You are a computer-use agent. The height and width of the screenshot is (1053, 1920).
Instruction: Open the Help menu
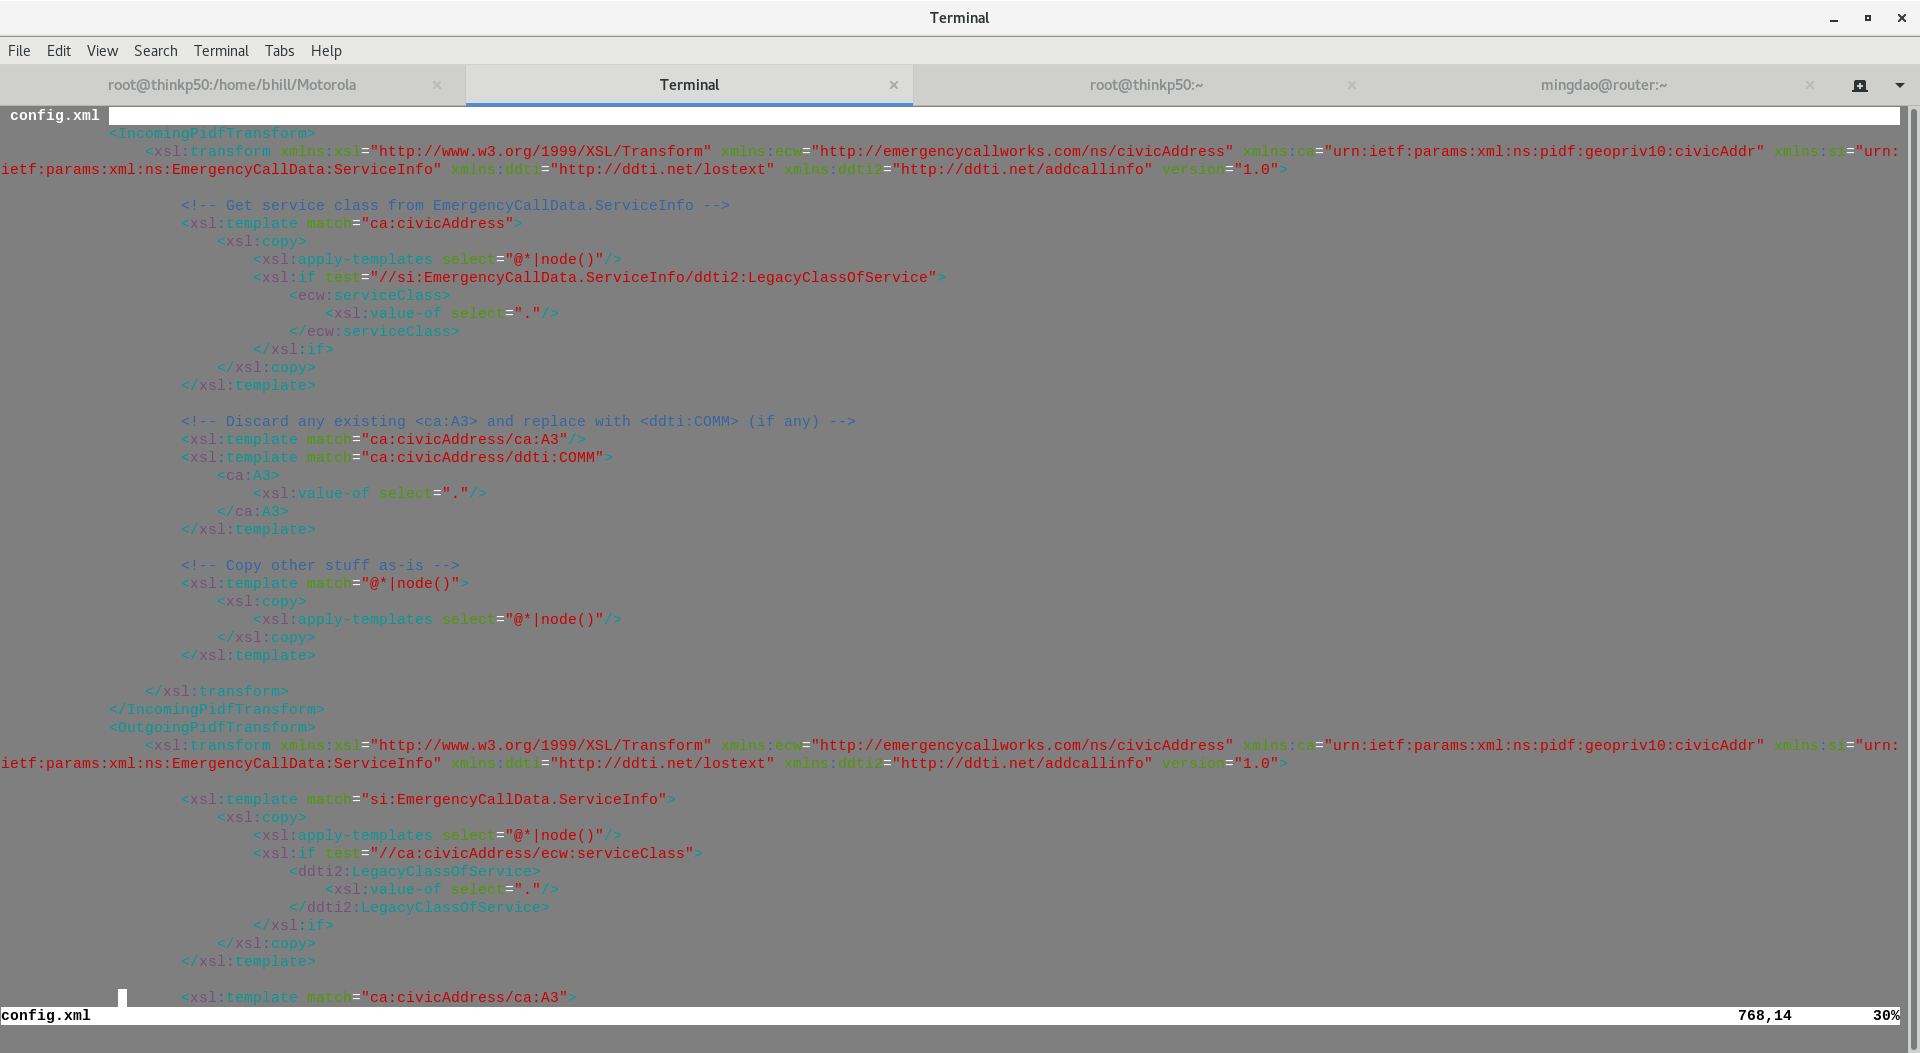point(326,51)
